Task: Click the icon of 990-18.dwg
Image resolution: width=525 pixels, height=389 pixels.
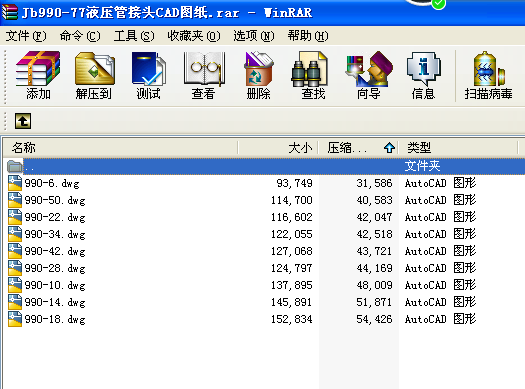Action: click(15, 319)
